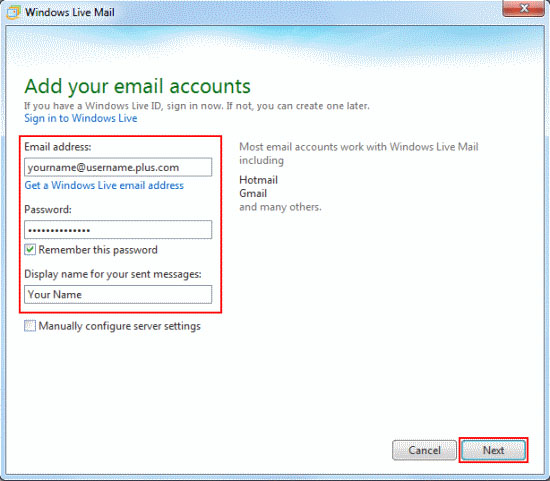Enable Manually configure server settings checkbox
Screen dimensions: 550x481
point(30,326)
